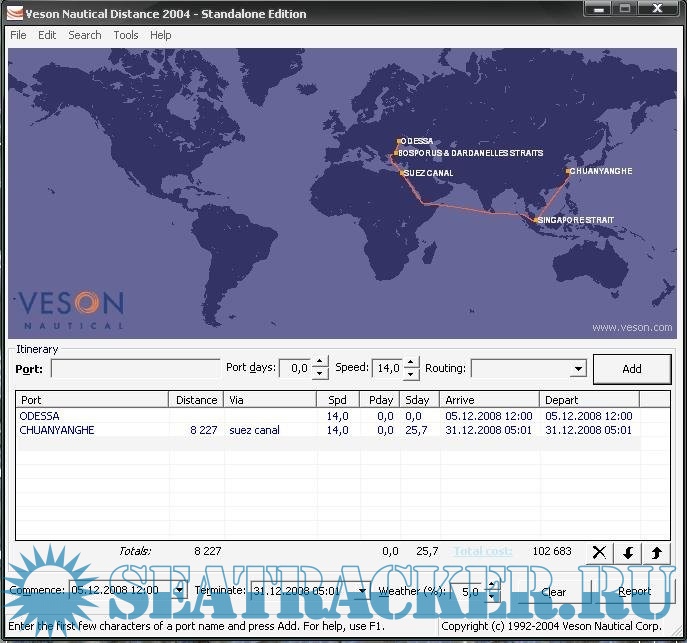The height and width of the screenshot is (643, 687).
Task: Click the delete row X icon
Action: [599, 552]
